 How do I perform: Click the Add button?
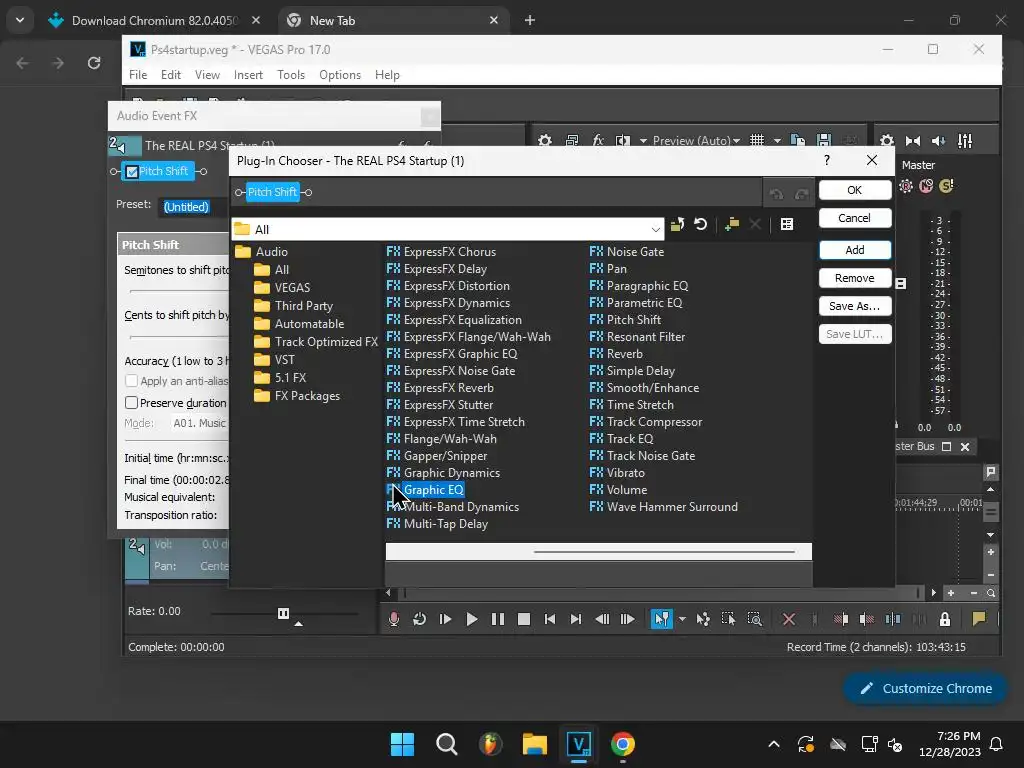coord(855,250)
